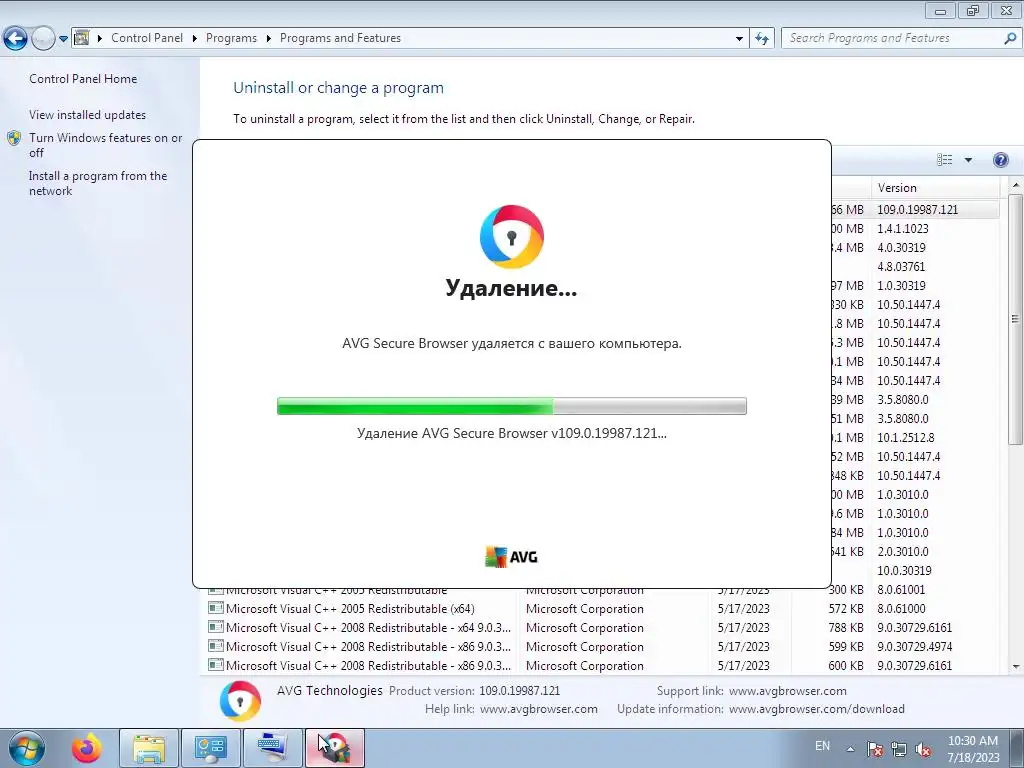Go back with the blue Back arrow
The width and height of the screenshot is (1024, 768).
16,39
